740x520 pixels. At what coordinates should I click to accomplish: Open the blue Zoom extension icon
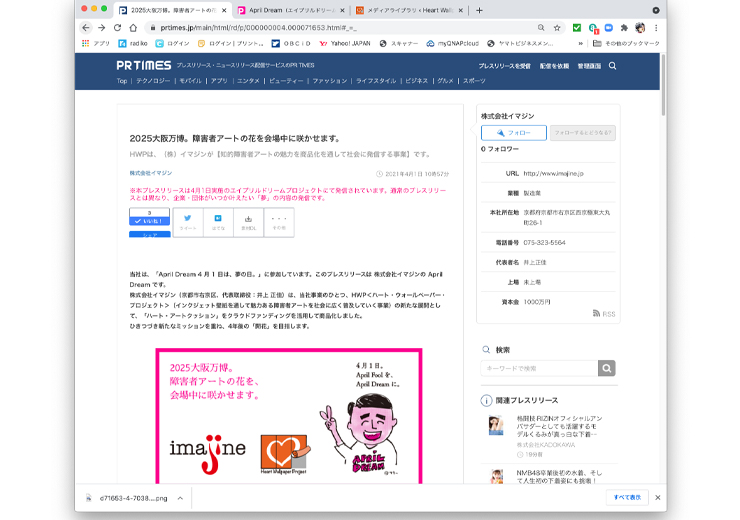click(x=609, y=28)
